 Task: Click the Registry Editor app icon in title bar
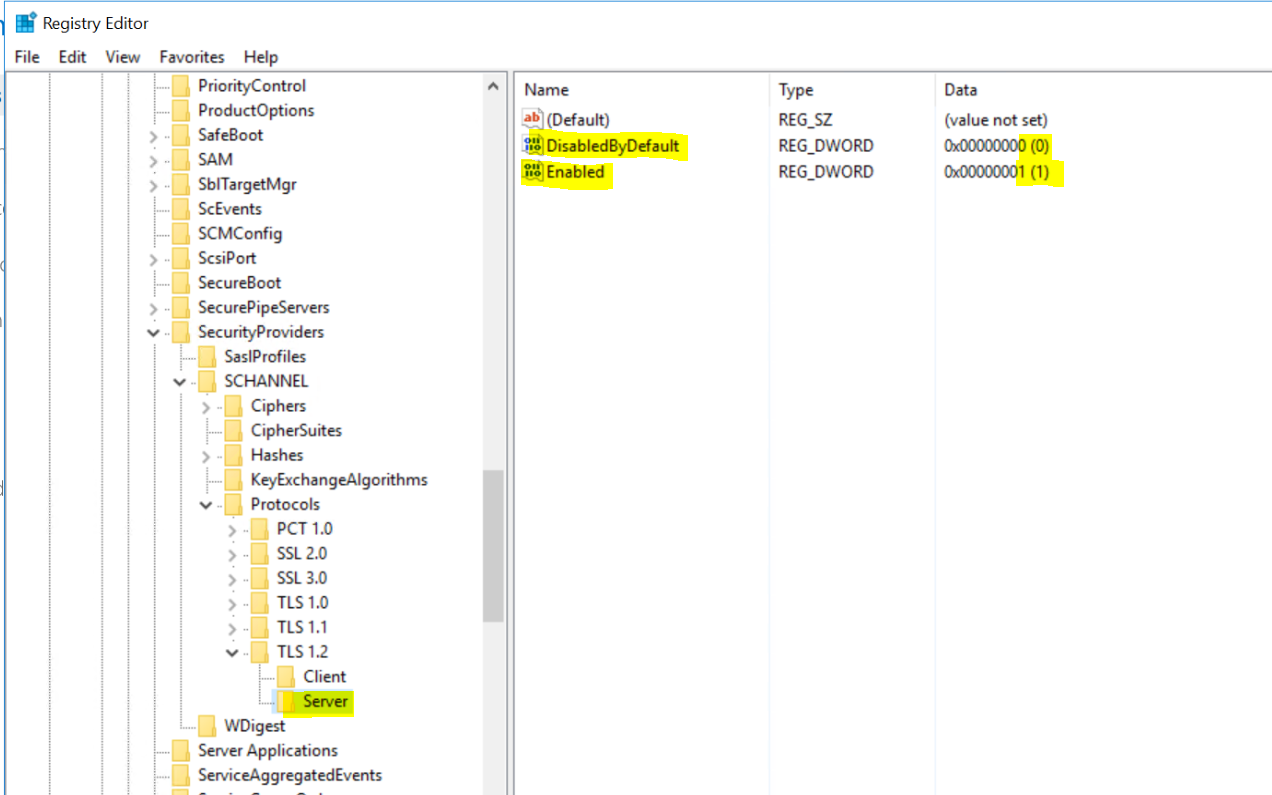(x=26, y=22)
